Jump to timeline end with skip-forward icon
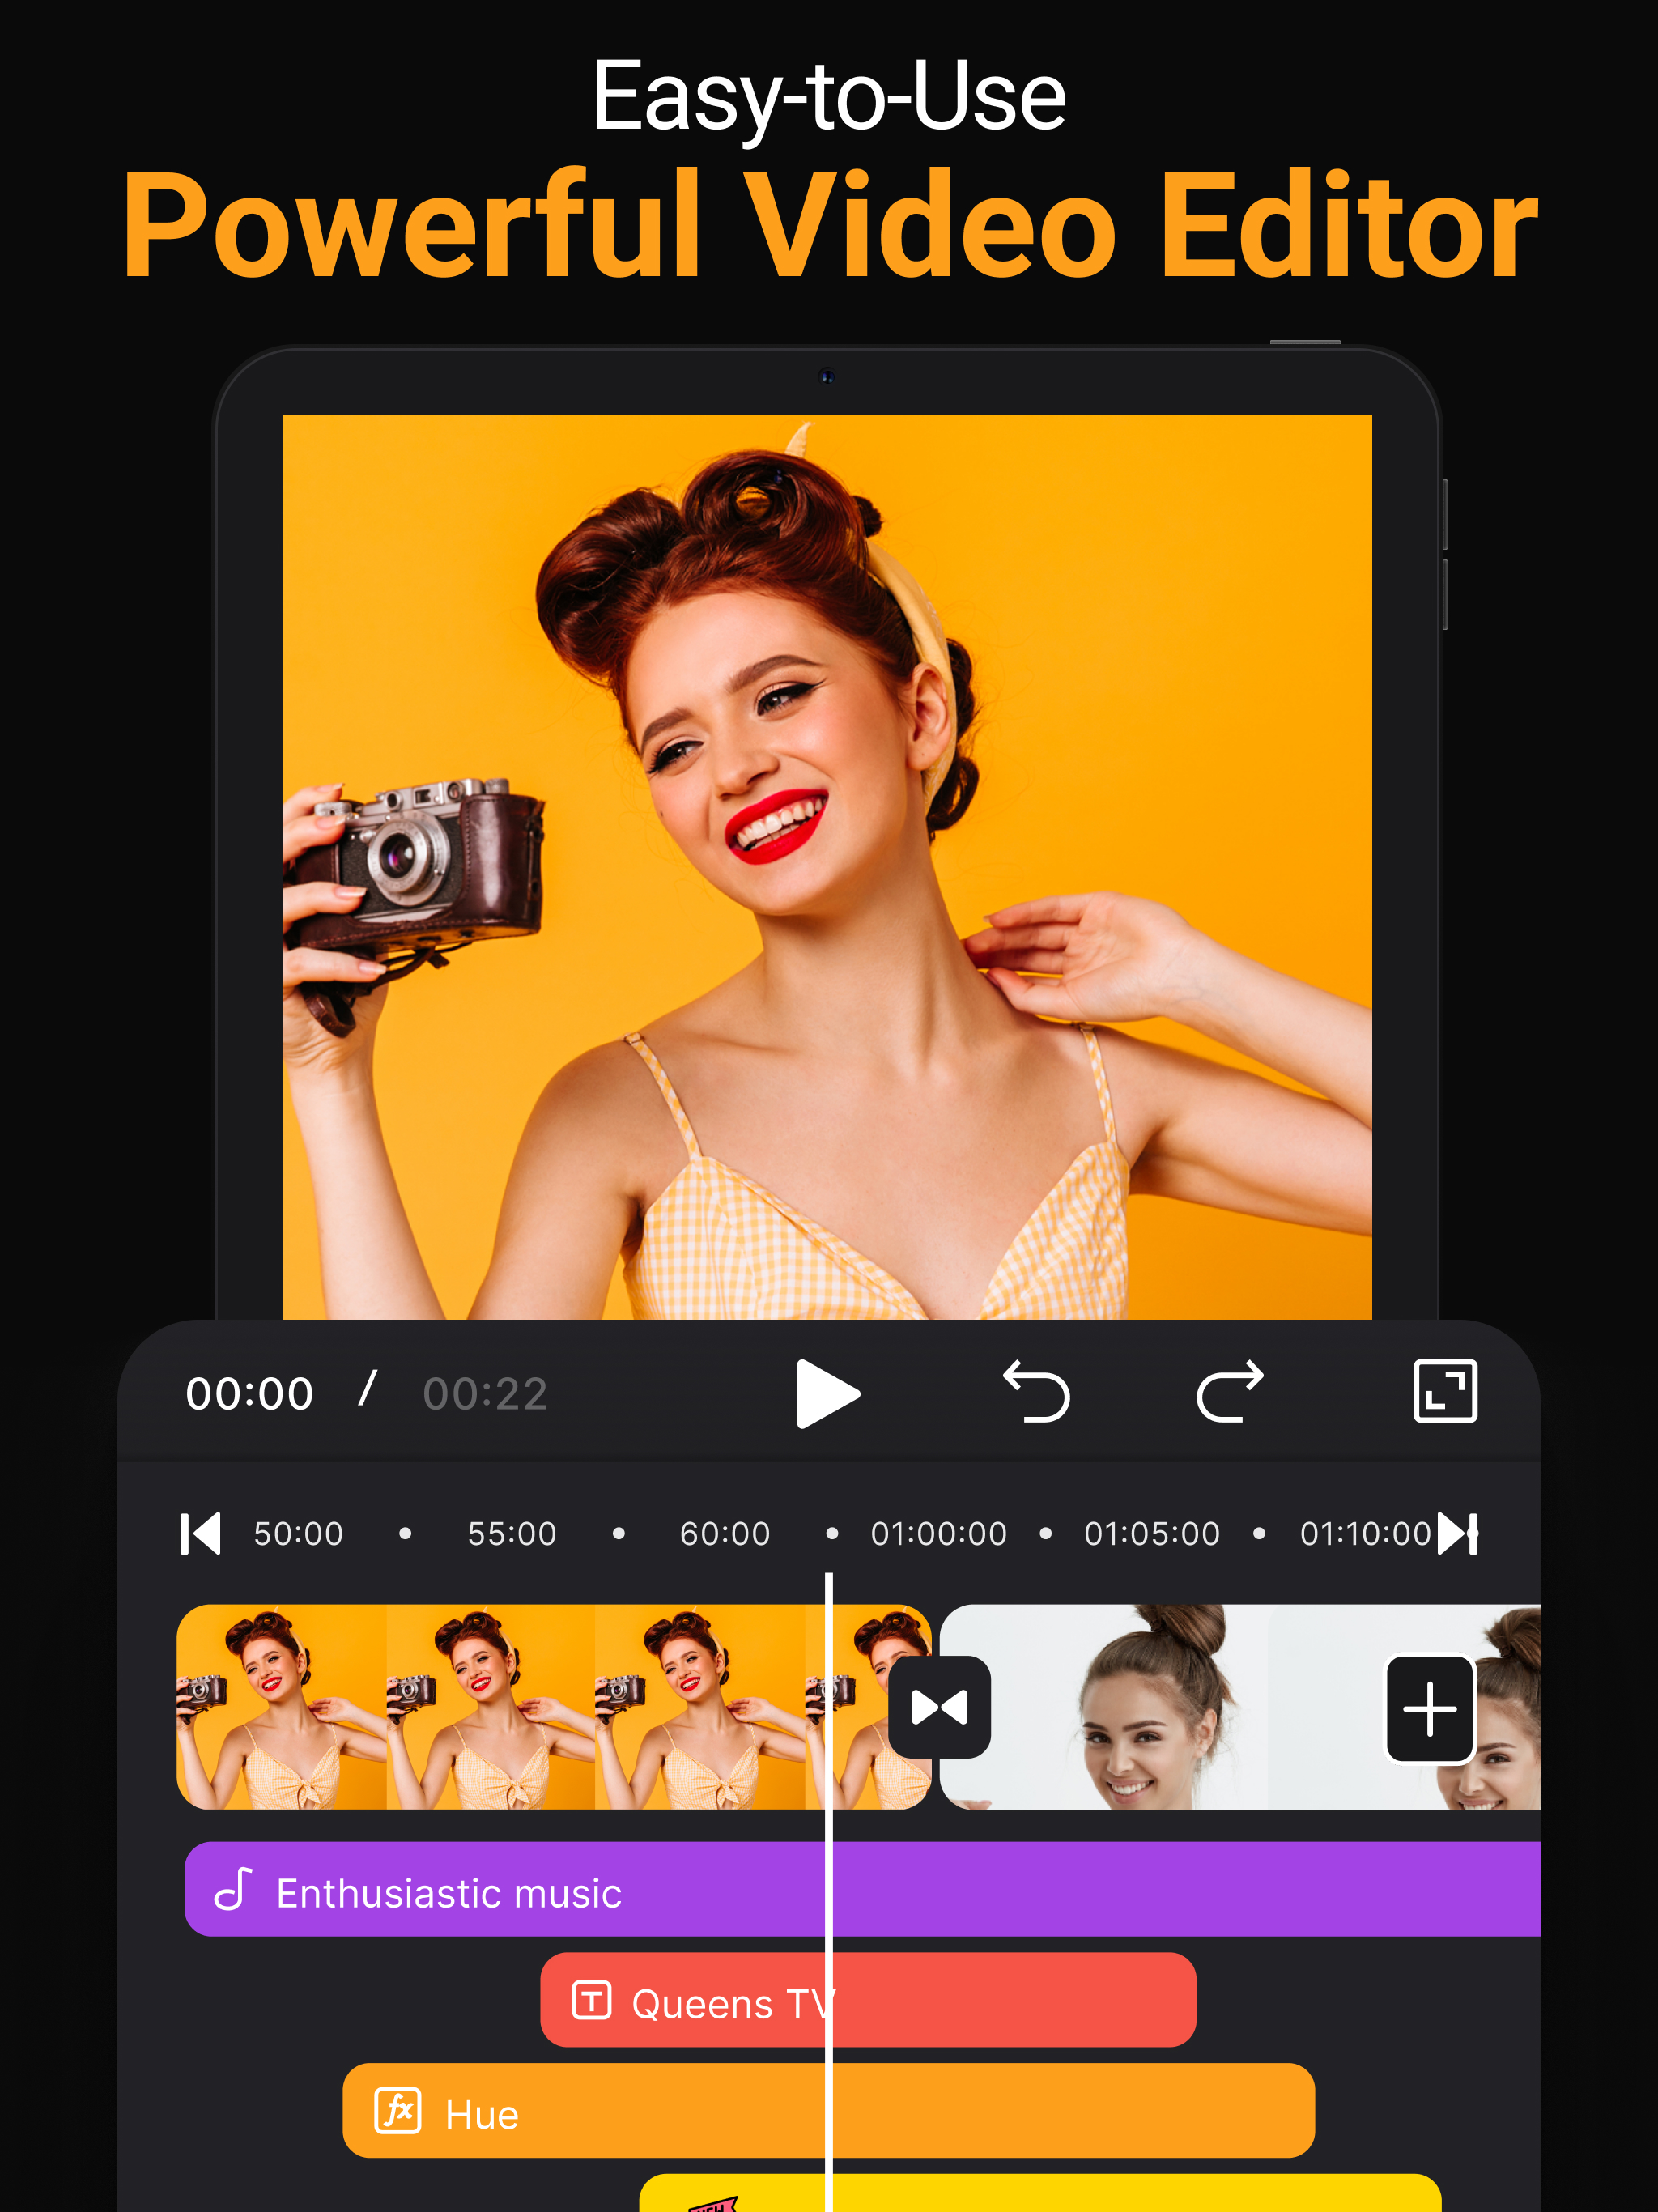 (1458, 1533)
